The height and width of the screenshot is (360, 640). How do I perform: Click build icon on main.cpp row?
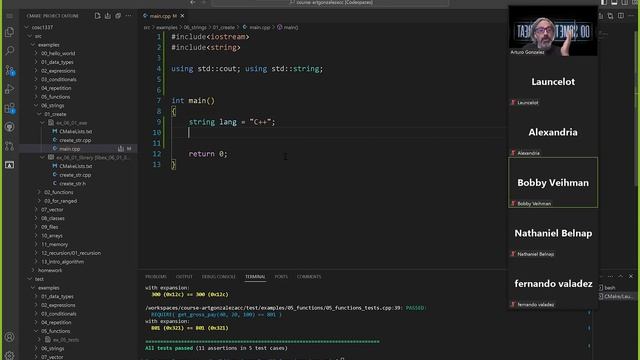121,149
